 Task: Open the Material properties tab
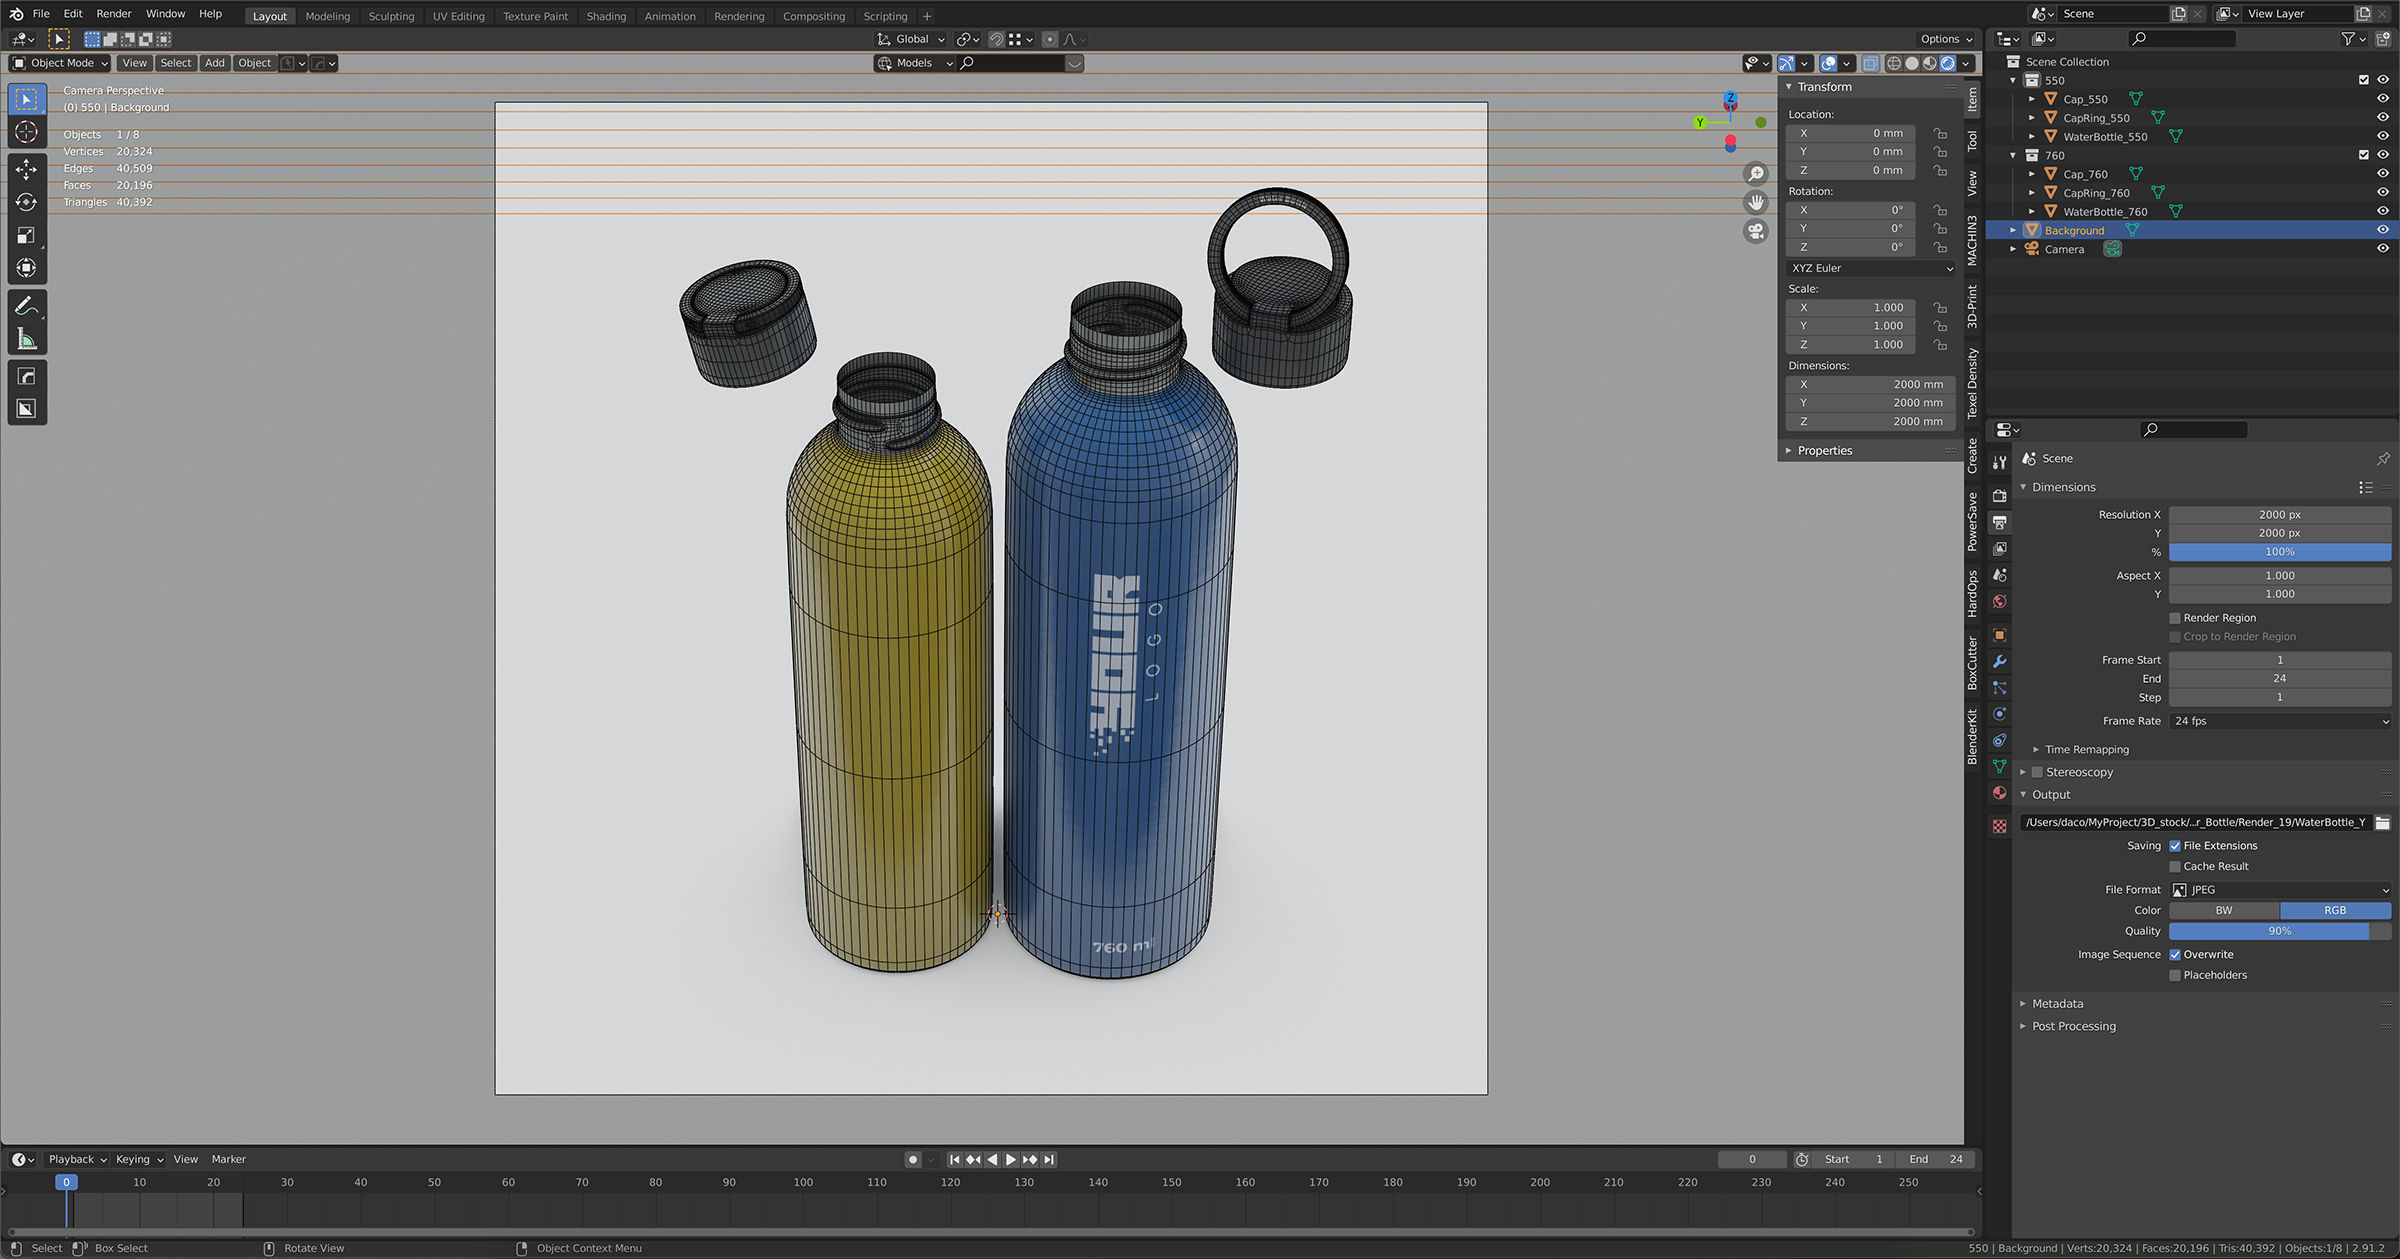[1999, 793]
